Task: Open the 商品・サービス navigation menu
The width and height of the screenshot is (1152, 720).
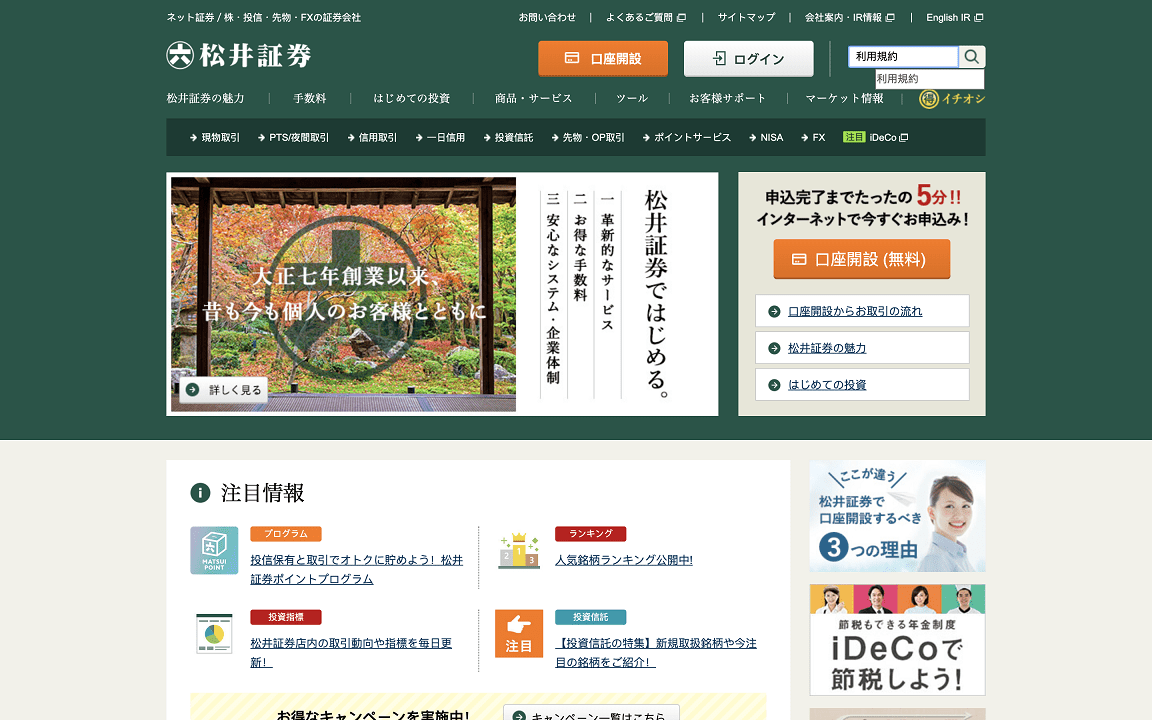Action: click(533, 98)
